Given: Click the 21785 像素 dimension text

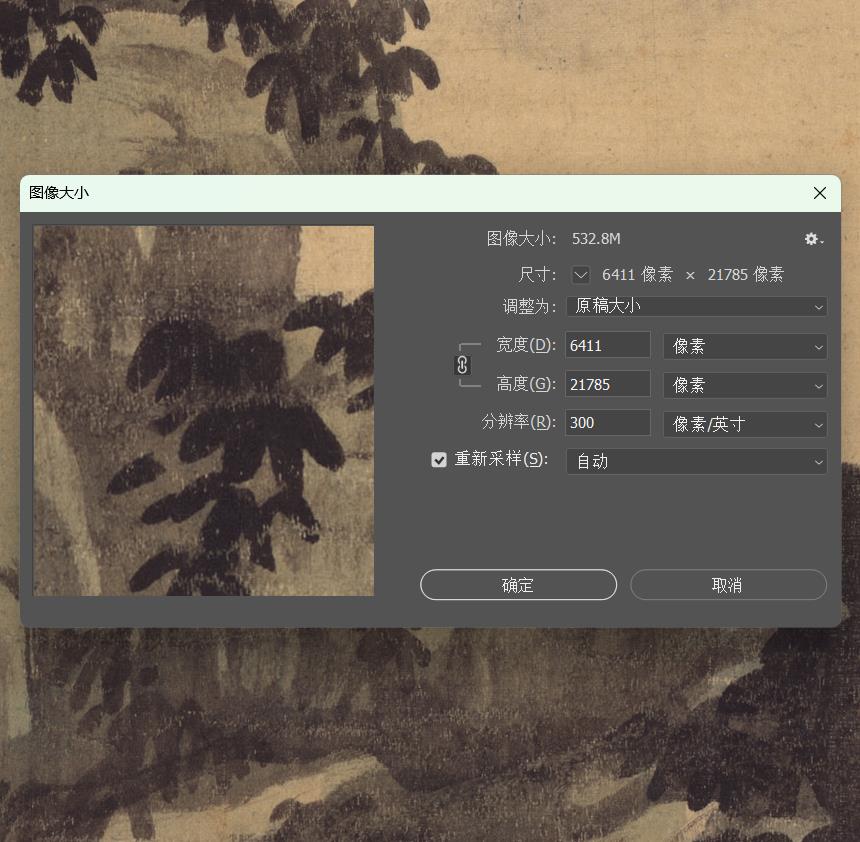Looking at the screenshot, I should click(746, 274).
